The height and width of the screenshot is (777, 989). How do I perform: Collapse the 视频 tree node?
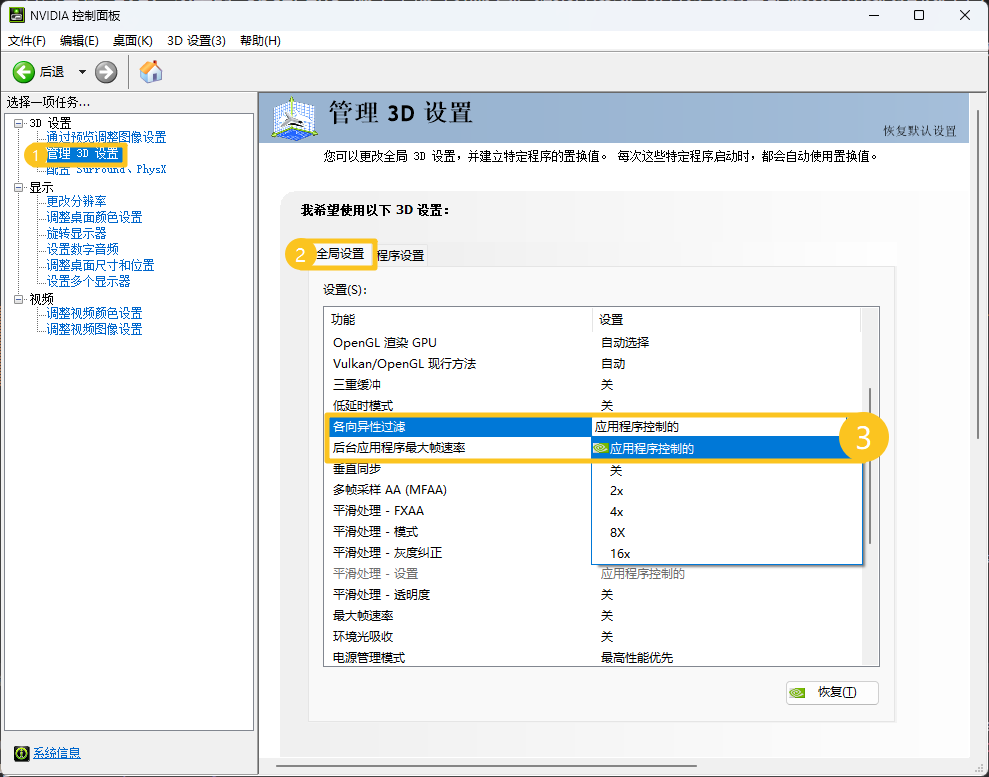coord(19,299)
